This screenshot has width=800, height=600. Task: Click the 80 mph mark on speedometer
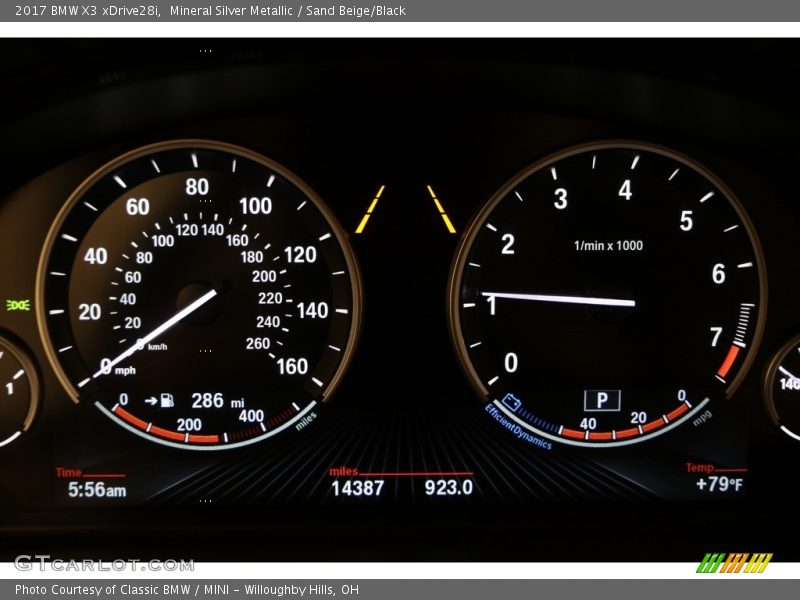197,187
